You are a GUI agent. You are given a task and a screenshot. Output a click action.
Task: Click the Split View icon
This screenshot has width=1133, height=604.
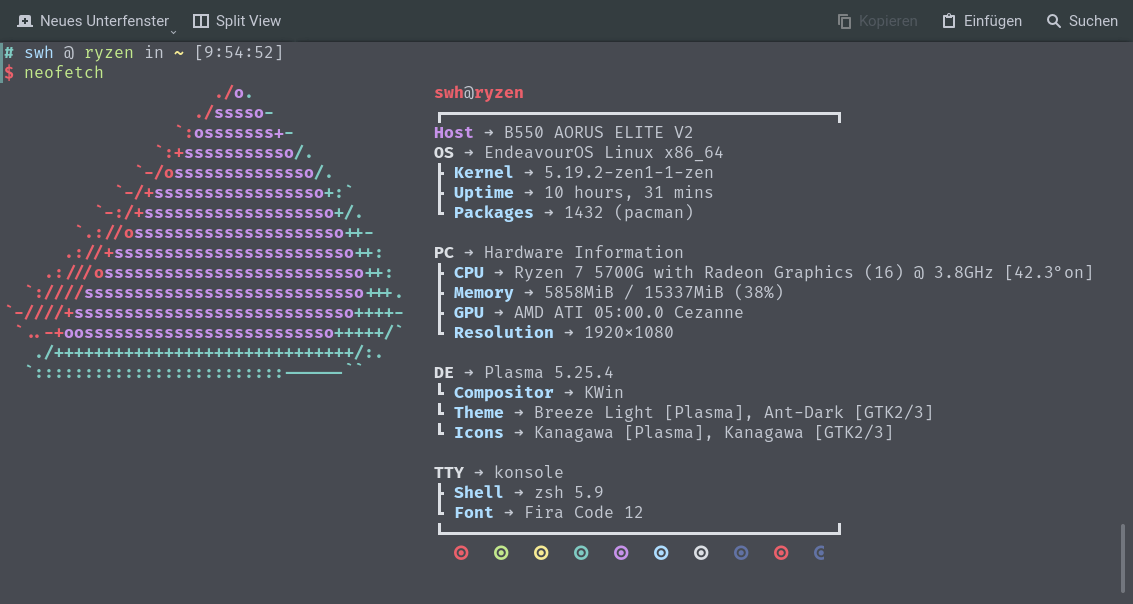[x=201, y=21]
